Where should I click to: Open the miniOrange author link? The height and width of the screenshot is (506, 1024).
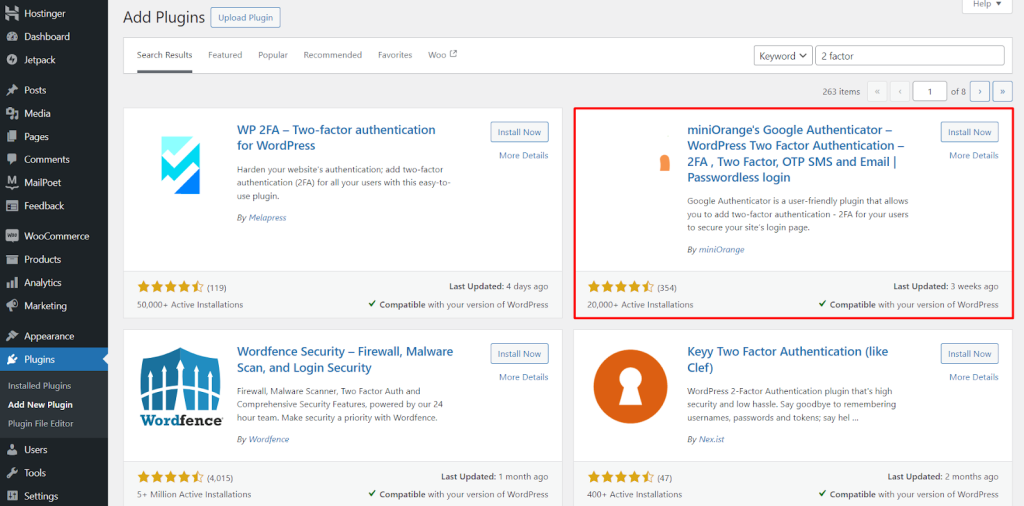721,249
